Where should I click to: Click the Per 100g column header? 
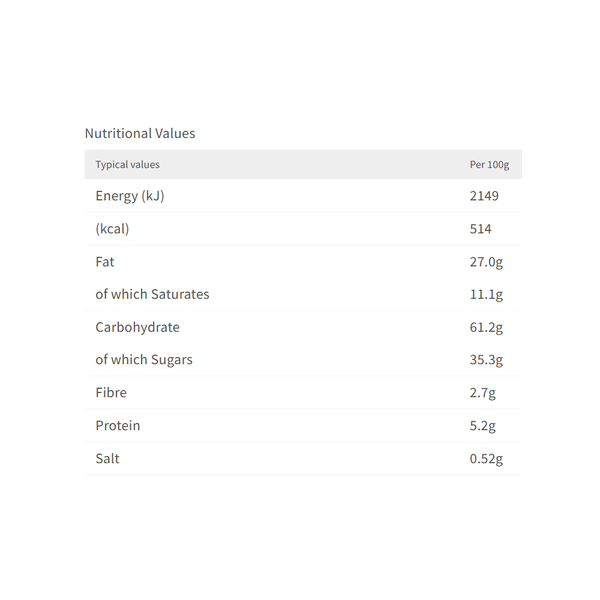click(x=489, y=165)
